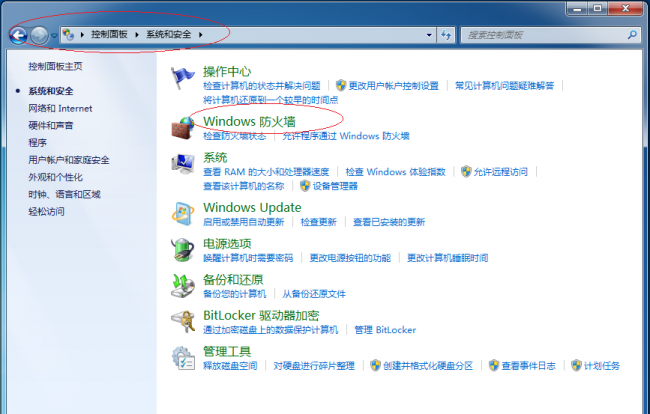Screen dimensions: 650x414
Task: Click the Windows 防火墙 brick wall icon
Action: click(x=183, y=128)
